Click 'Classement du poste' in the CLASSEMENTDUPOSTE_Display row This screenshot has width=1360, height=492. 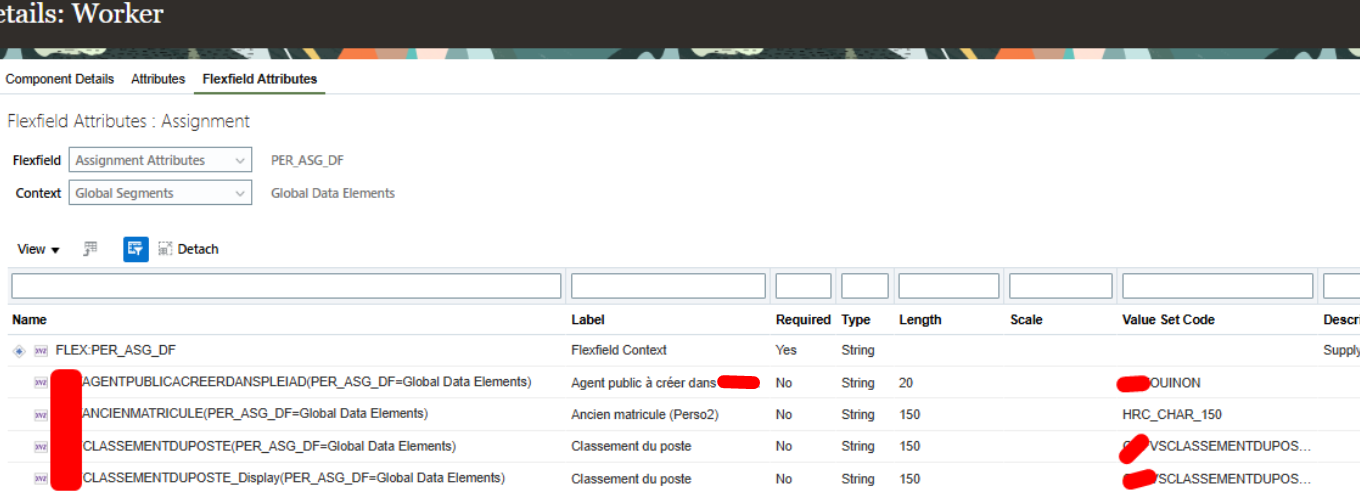point(631,479)
